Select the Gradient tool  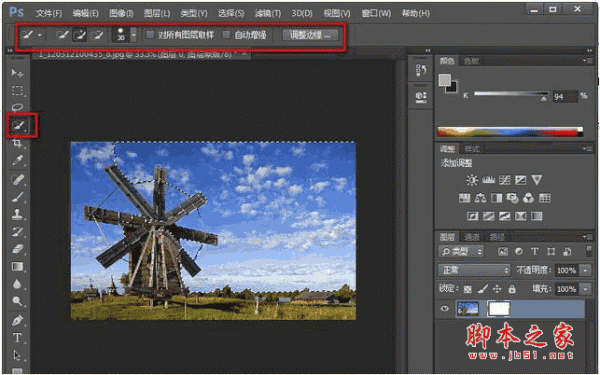click(17, 266)
